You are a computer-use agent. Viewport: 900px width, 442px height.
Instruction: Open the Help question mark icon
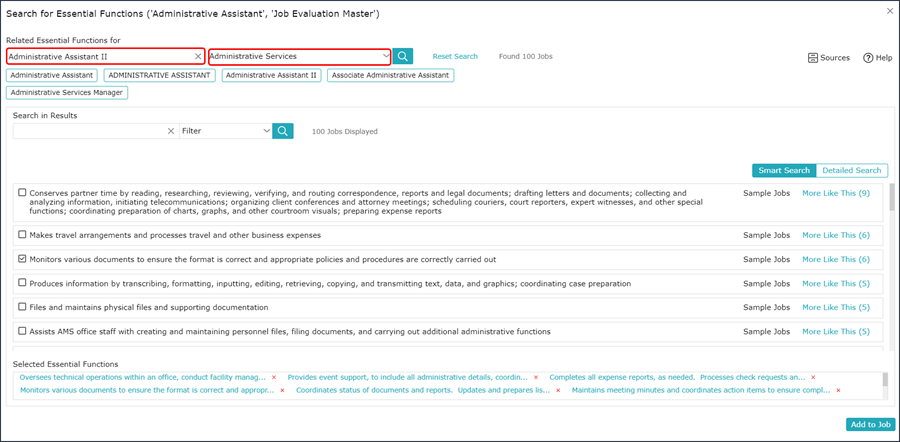tap(868, 57)
